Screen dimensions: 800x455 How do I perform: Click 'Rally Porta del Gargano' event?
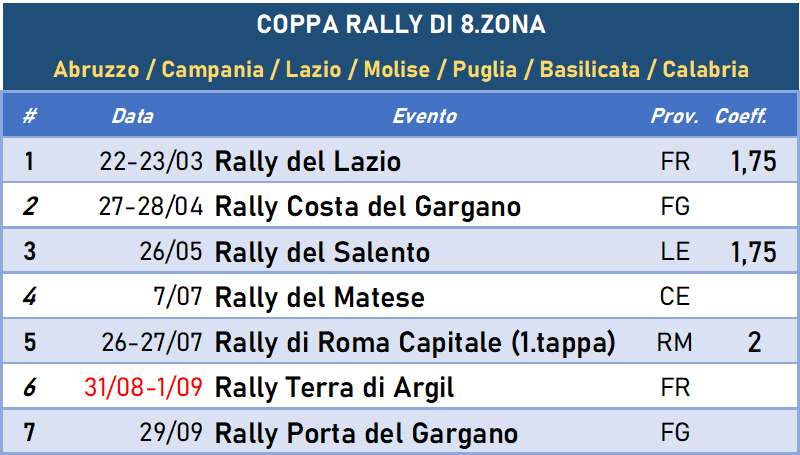pos(367,433)
